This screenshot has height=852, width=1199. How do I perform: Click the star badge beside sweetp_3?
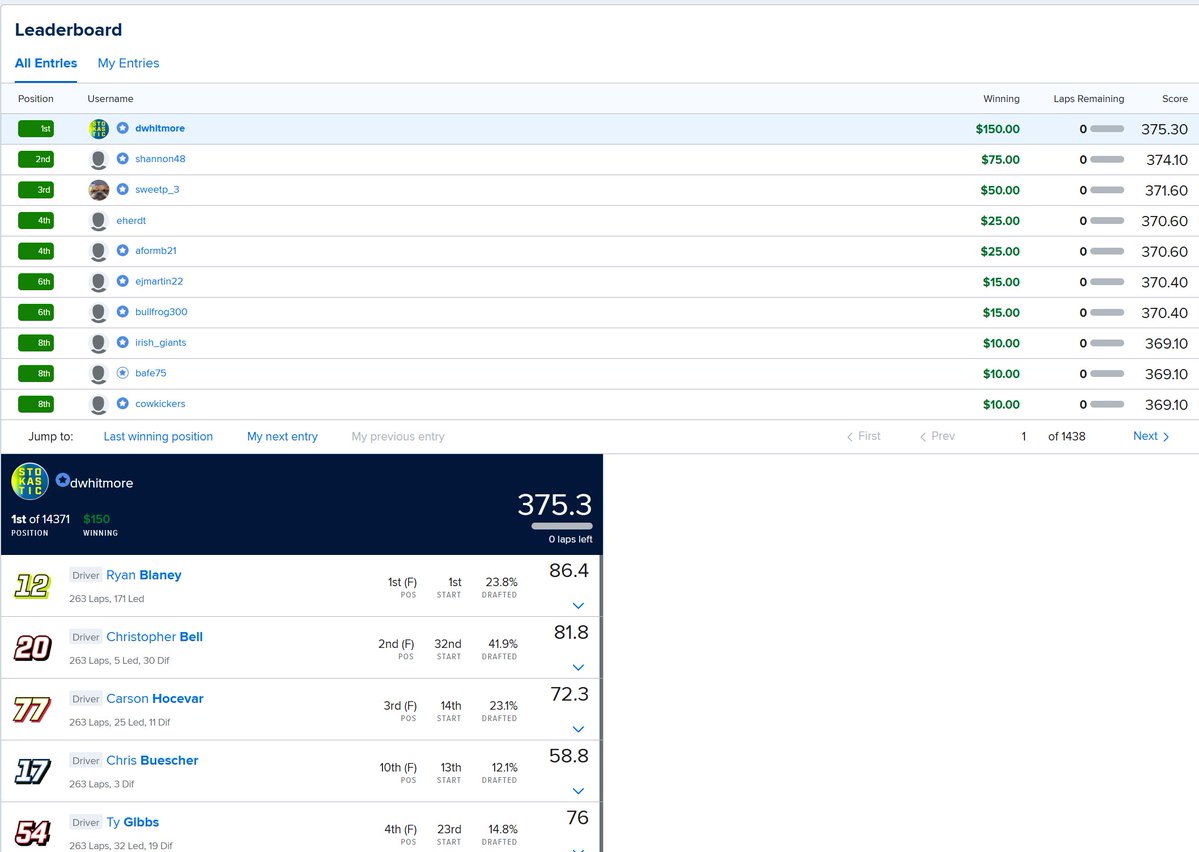pyautogui.click(x=122, y=189)
